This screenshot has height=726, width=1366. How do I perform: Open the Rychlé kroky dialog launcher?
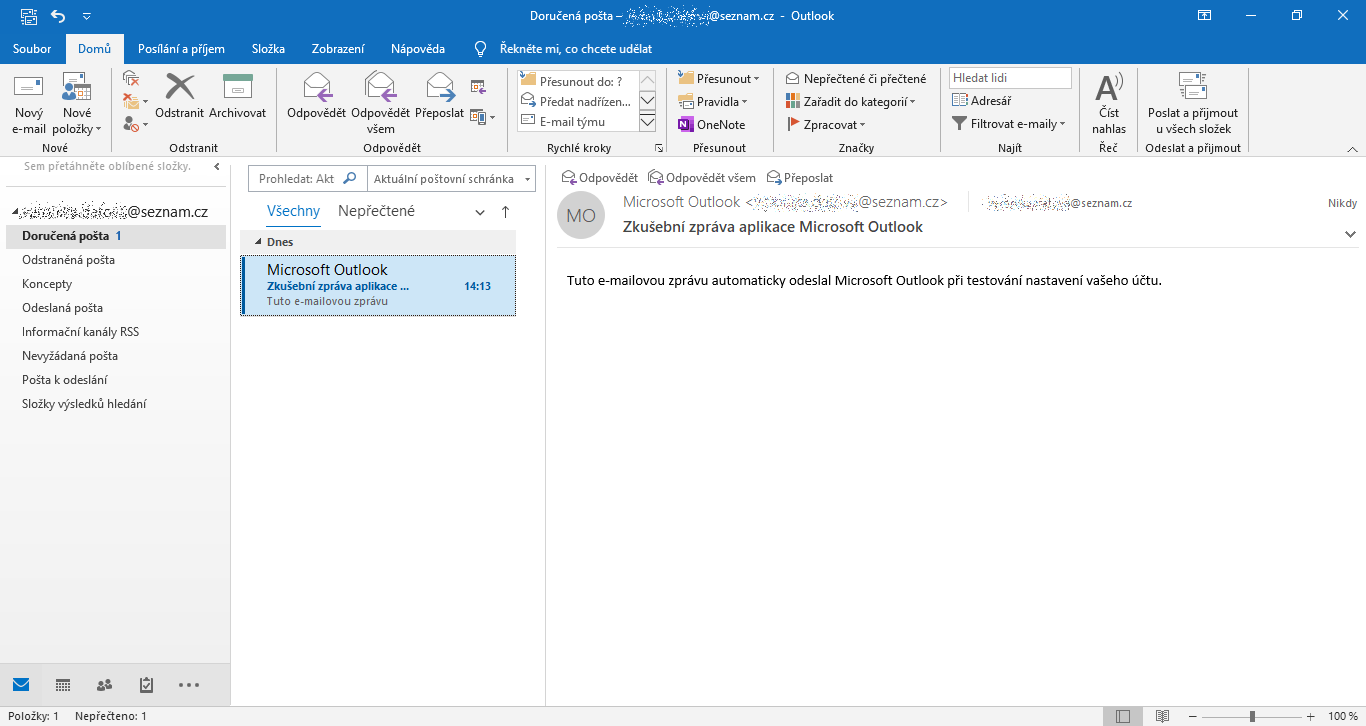[658, 148]
